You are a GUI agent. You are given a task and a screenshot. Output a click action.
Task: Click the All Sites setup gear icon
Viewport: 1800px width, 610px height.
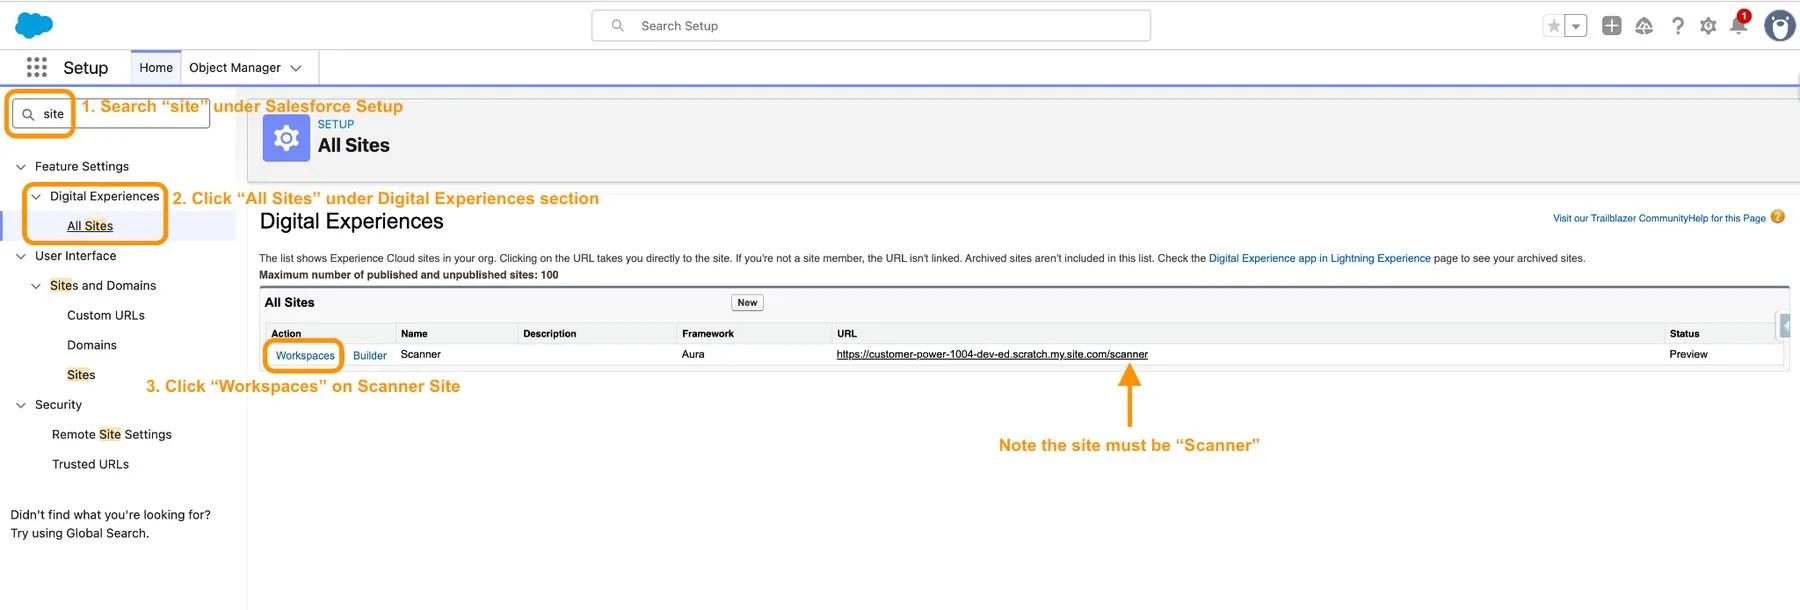(x=286, y=138)
